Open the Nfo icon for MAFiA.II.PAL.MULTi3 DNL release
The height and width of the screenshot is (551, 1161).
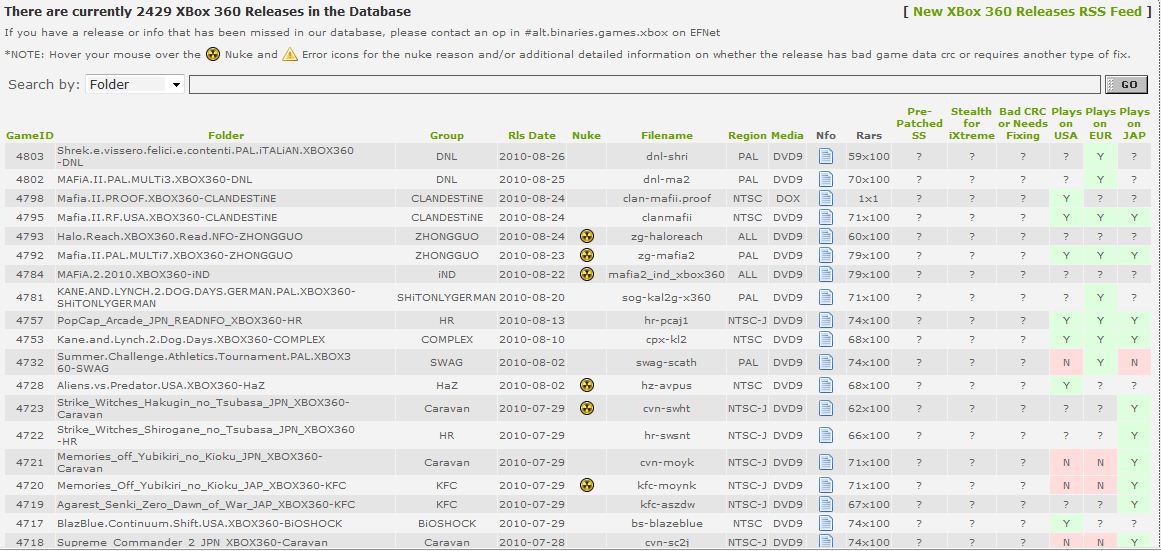(x=826, y=179)
